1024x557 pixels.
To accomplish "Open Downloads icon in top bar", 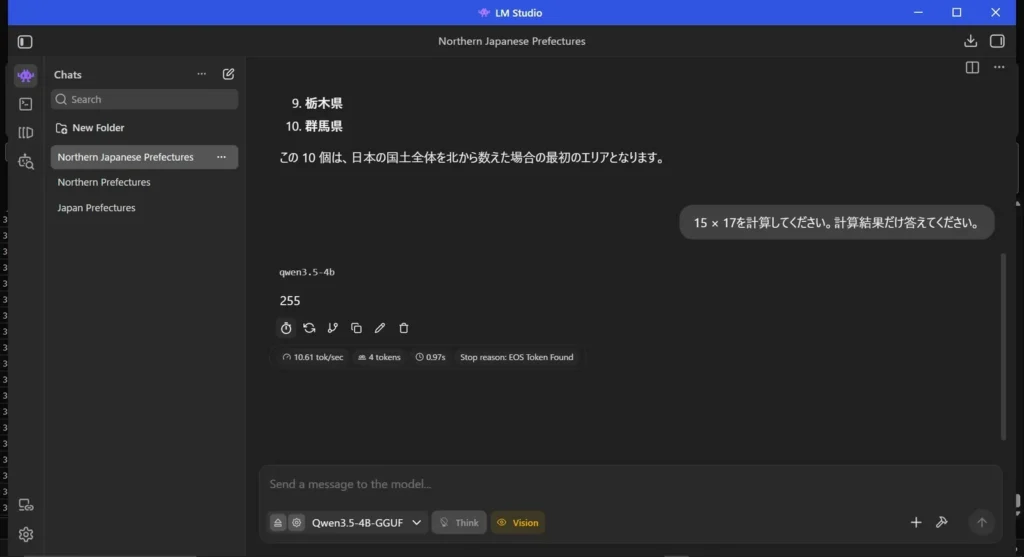I will pyautogui.click(x=970, y=41).
